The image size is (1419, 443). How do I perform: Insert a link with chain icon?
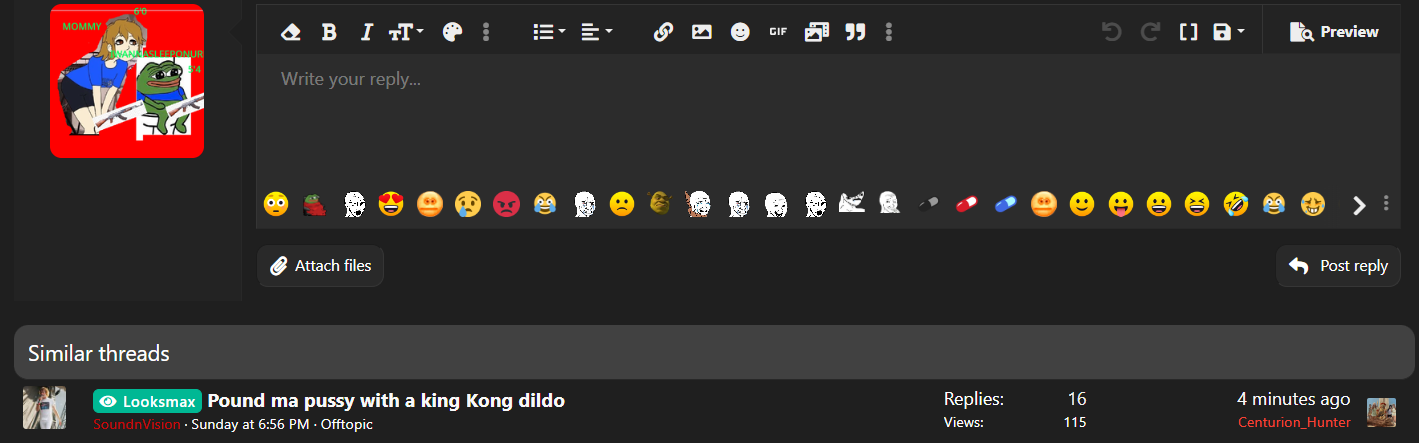[663, 32]
